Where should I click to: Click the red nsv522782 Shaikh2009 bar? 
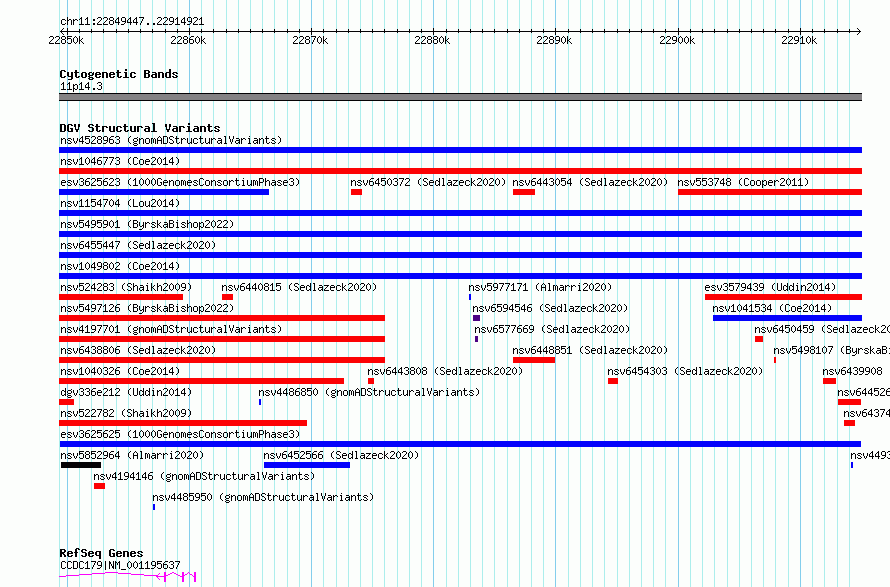point(183,423)
